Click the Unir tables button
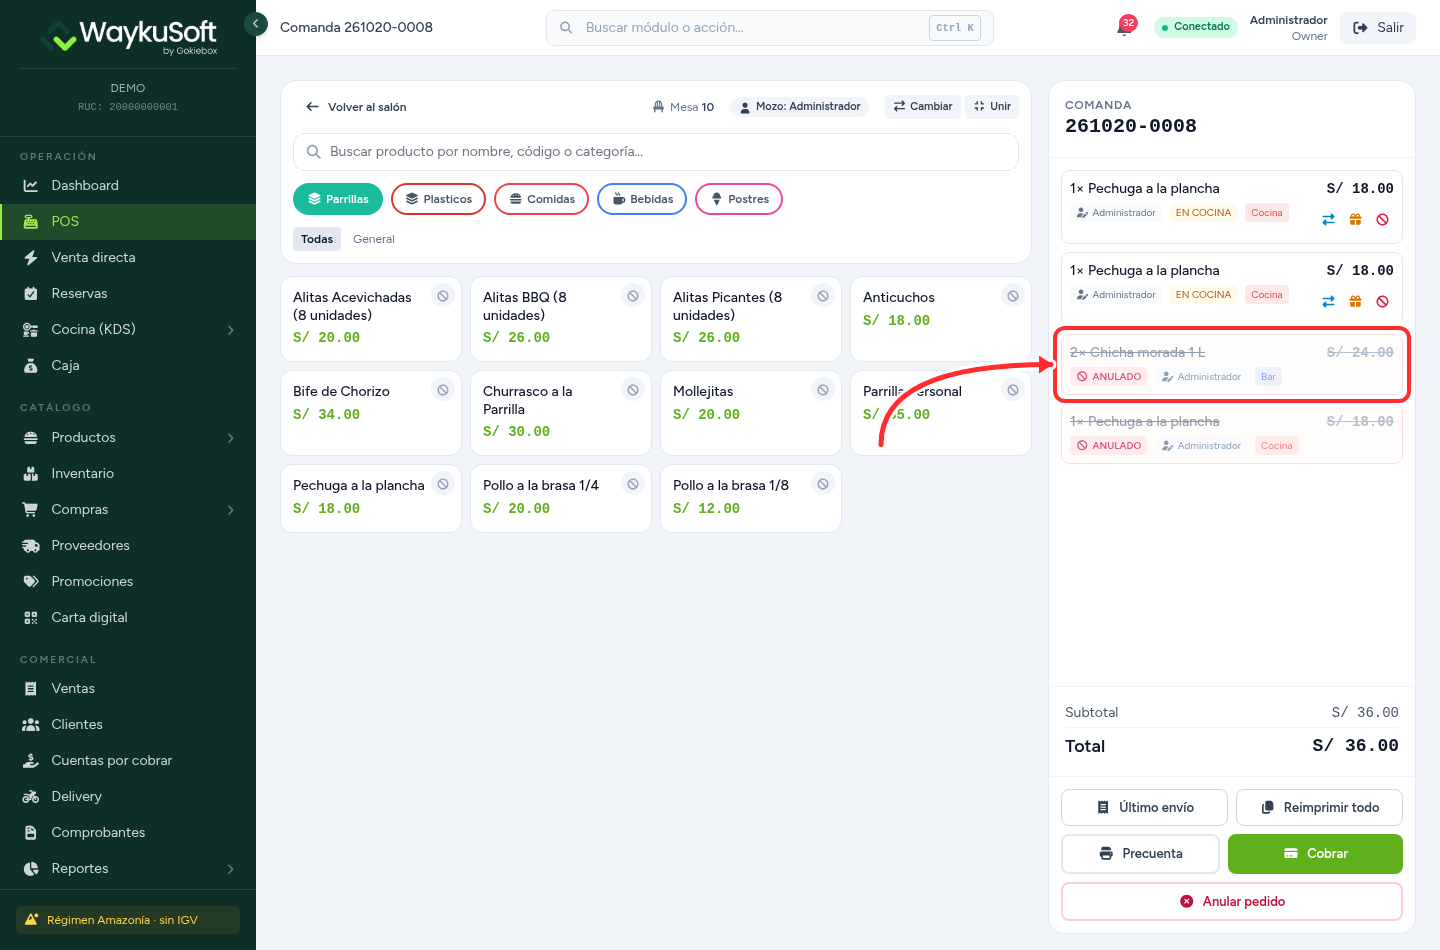This screenshot has height=950, width=1440. (x=992, y=106)
